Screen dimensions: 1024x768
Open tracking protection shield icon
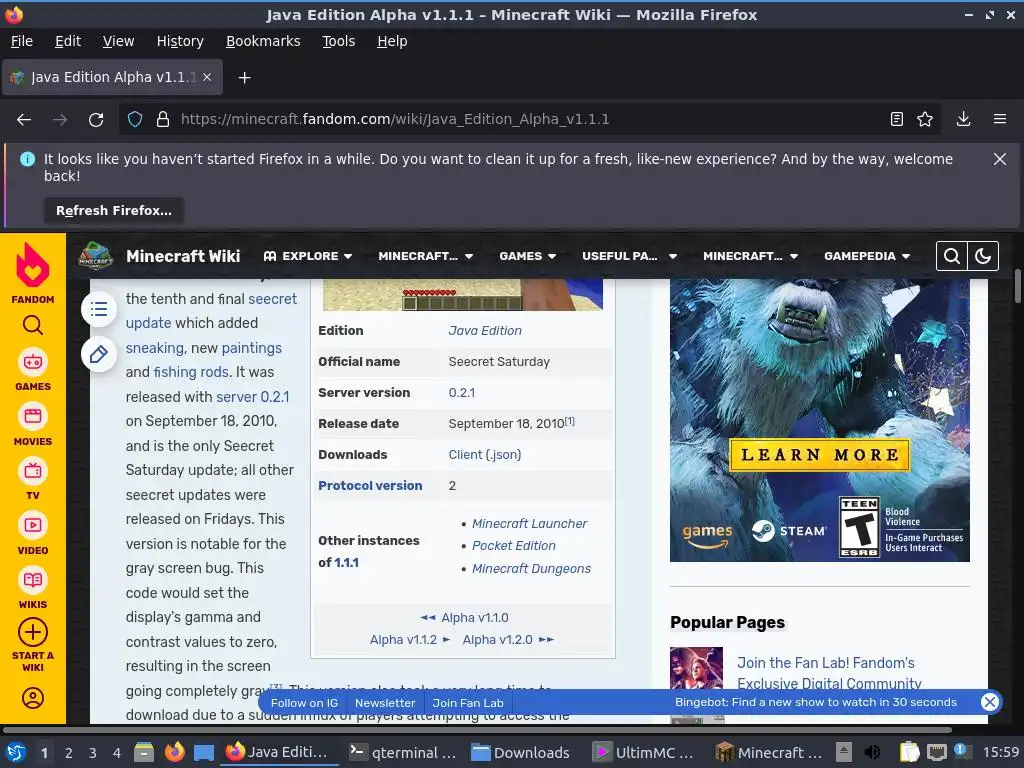coord(135,120)
